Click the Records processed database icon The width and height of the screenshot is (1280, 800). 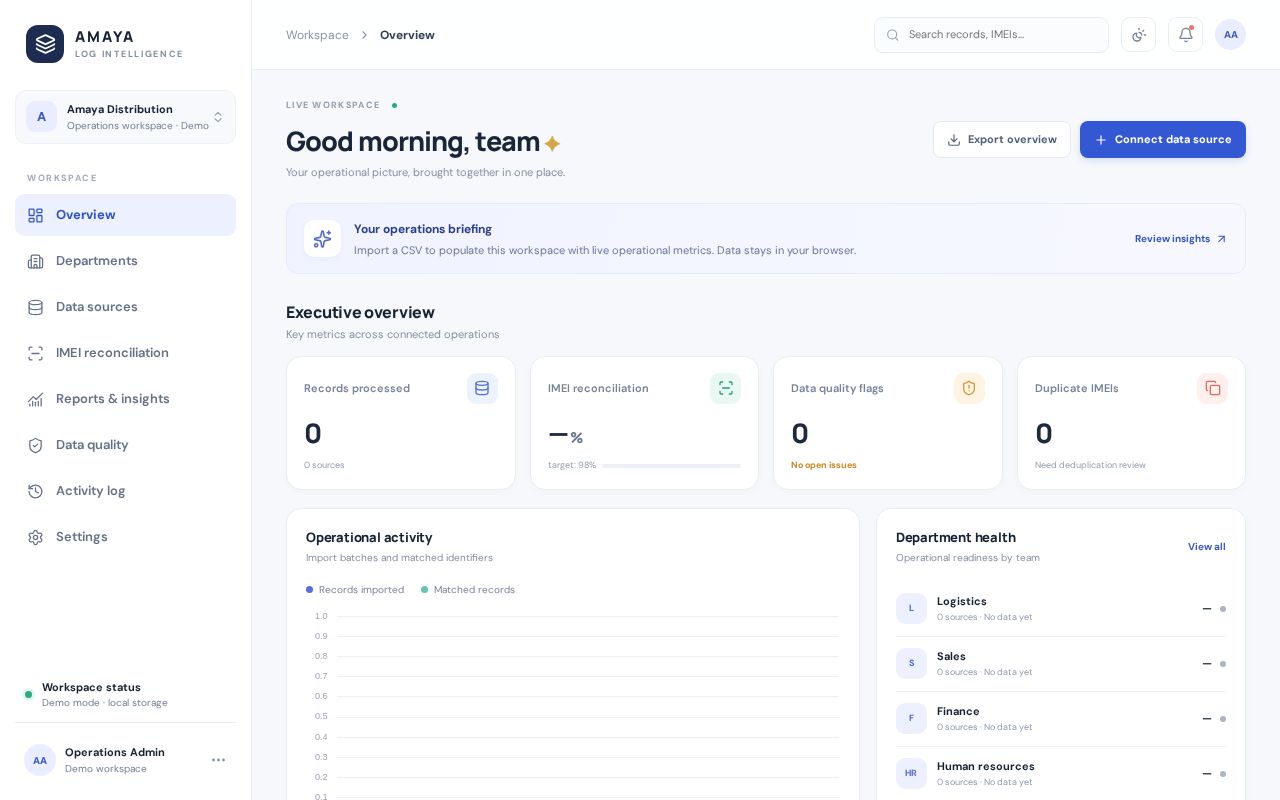point(482,388)
